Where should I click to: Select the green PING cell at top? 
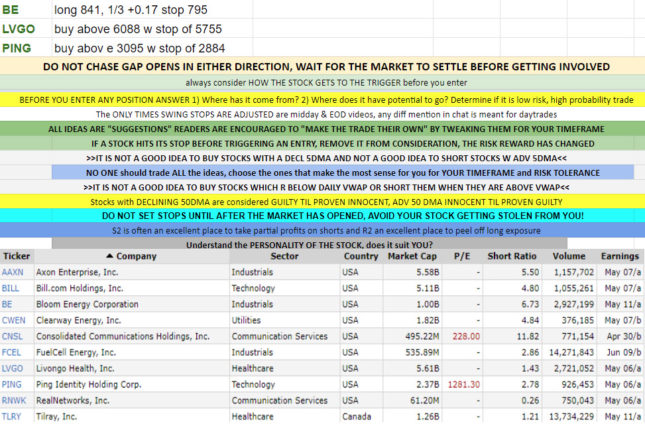pyautogui.click(x=26, y=48)
